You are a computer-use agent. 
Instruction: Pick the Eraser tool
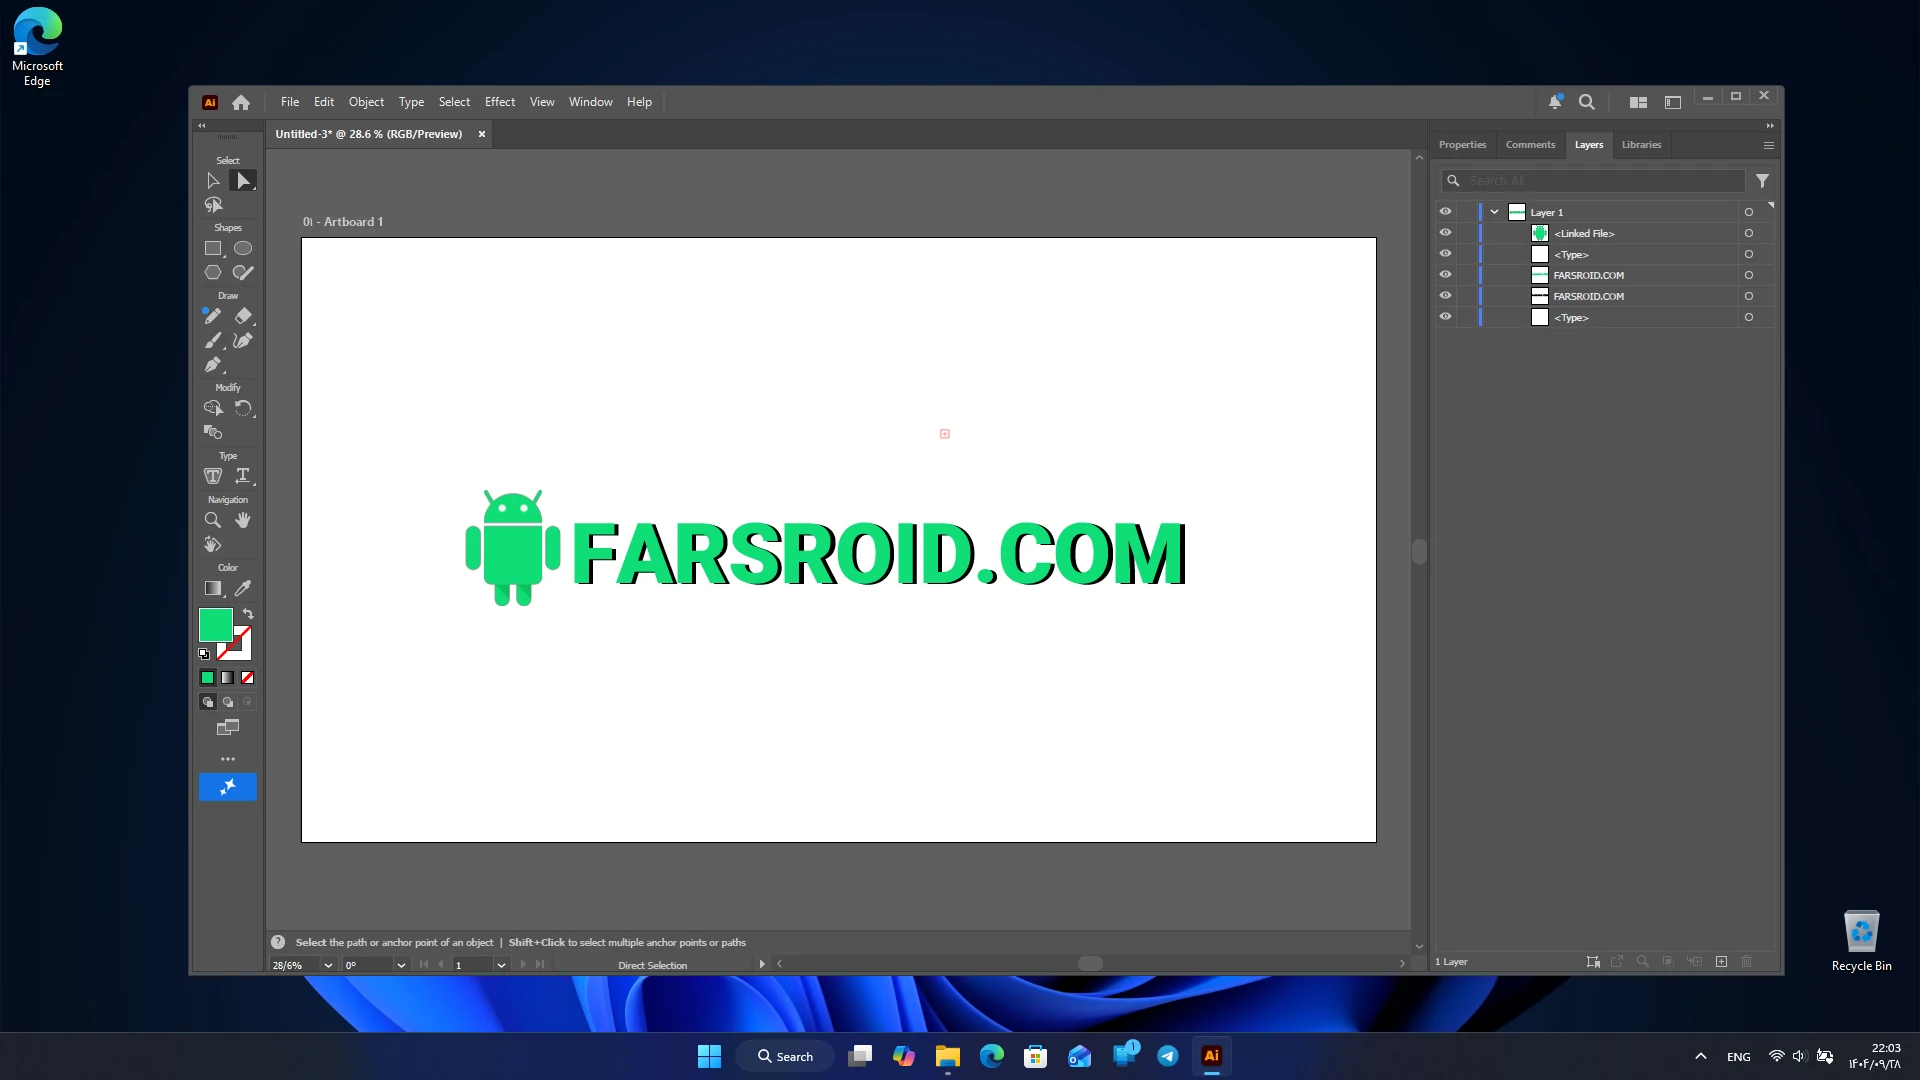(243, 316)
